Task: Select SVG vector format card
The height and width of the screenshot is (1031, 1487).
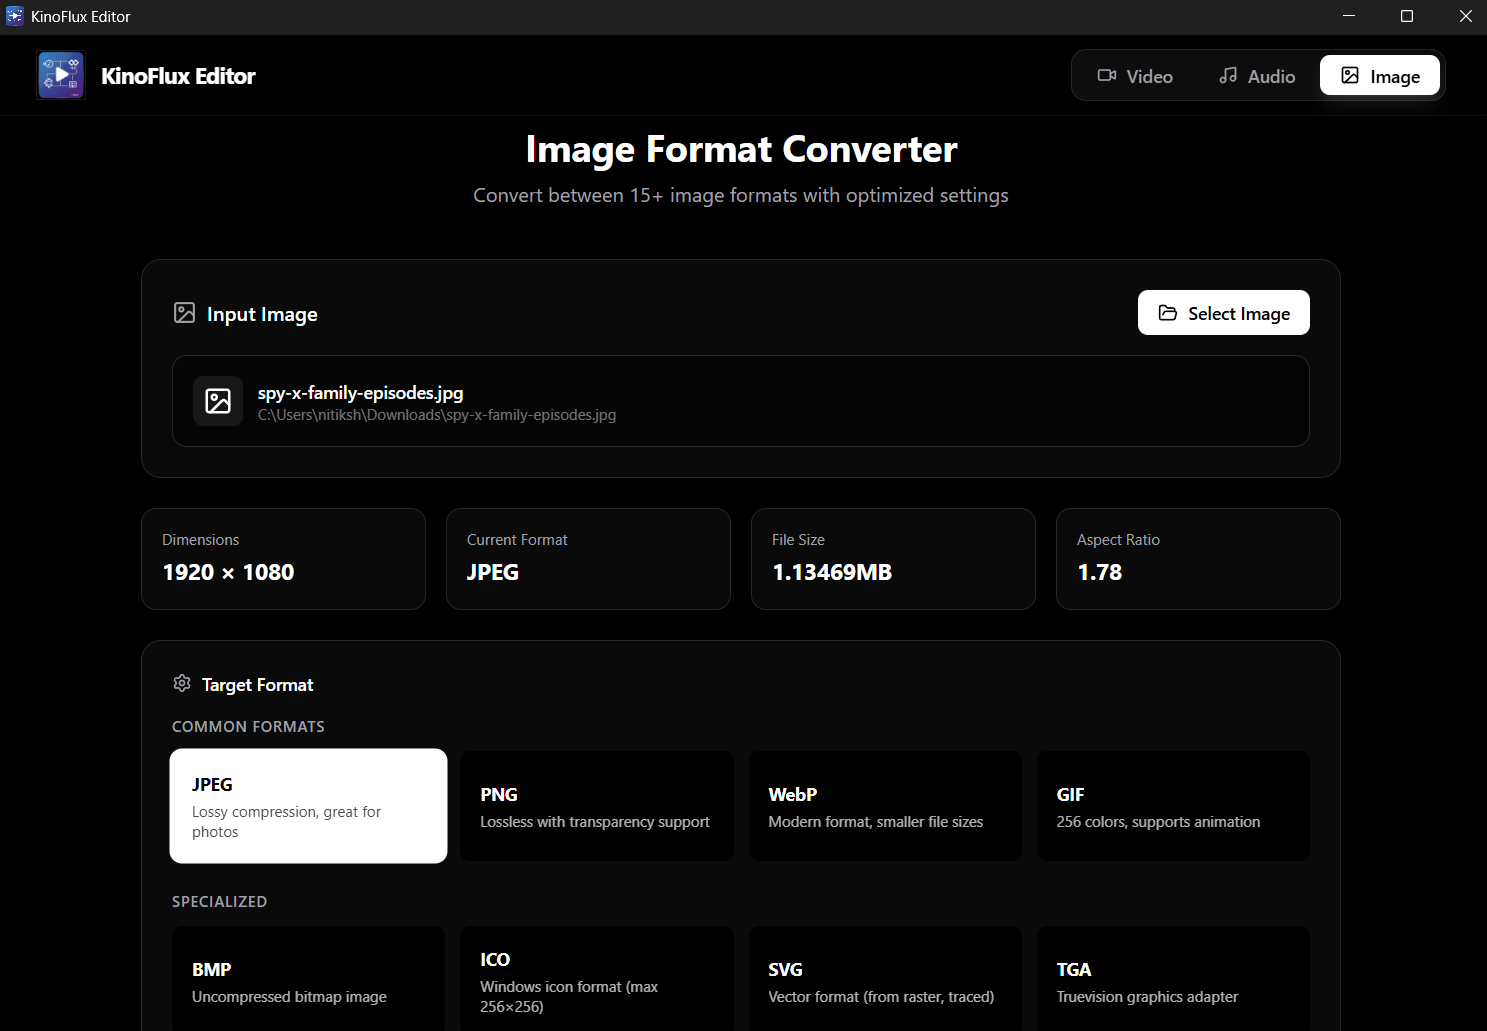Action: coord(885,980)
